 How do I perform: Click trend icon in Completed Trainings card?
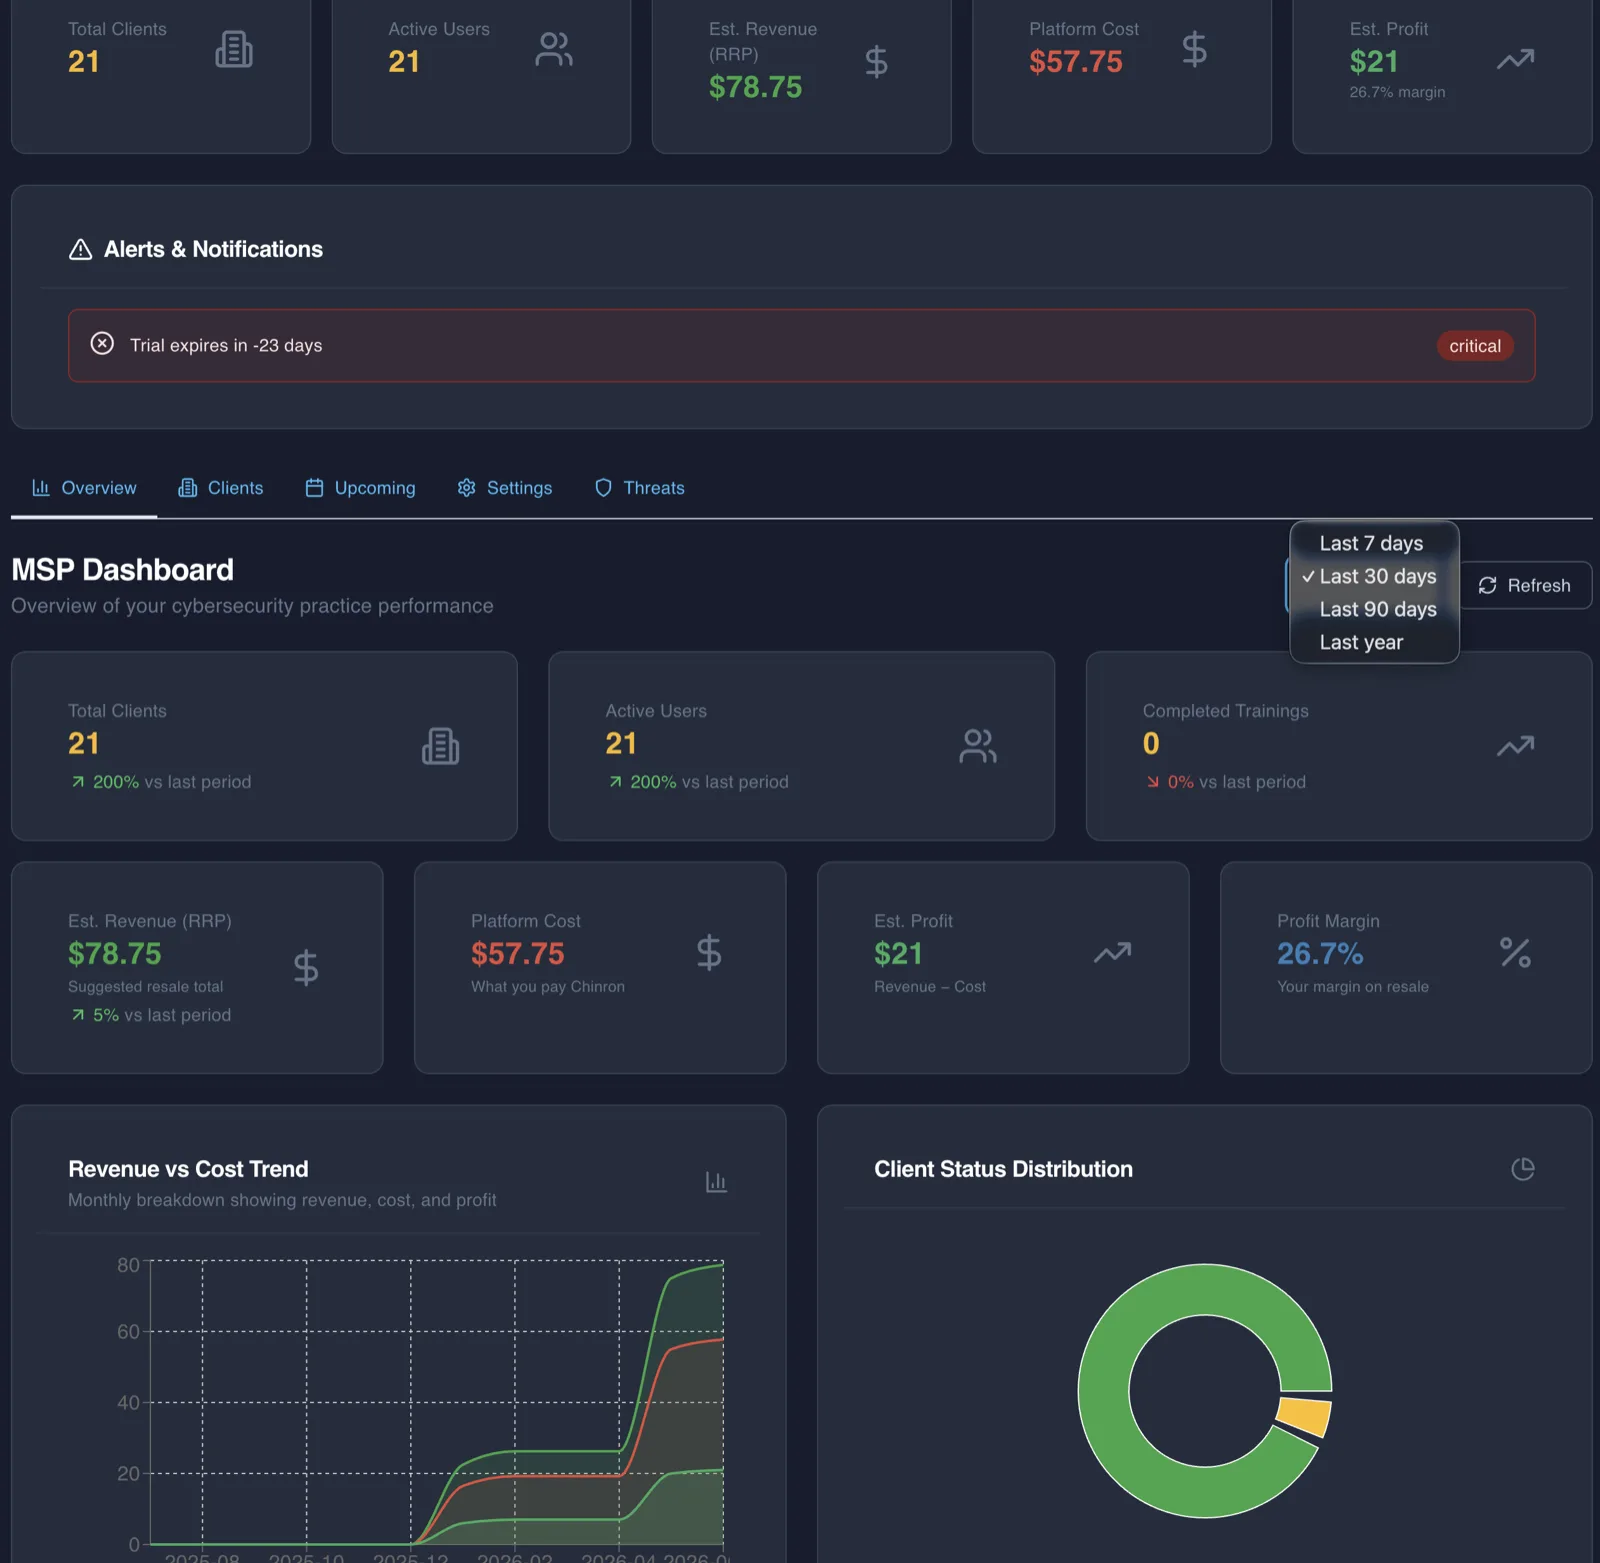(x=1515, y=746)
